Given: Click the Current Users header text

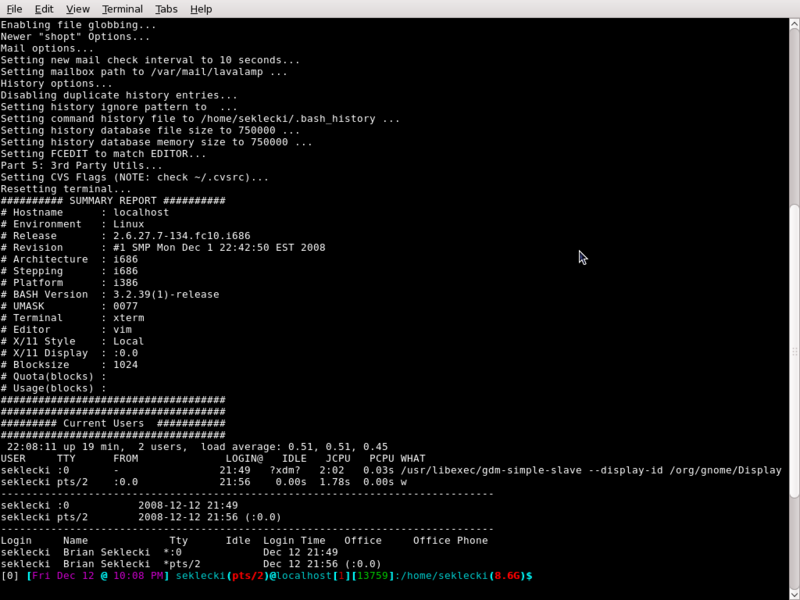Looking at the screenshot, I should pyautogui.click(x=104, y=423).
